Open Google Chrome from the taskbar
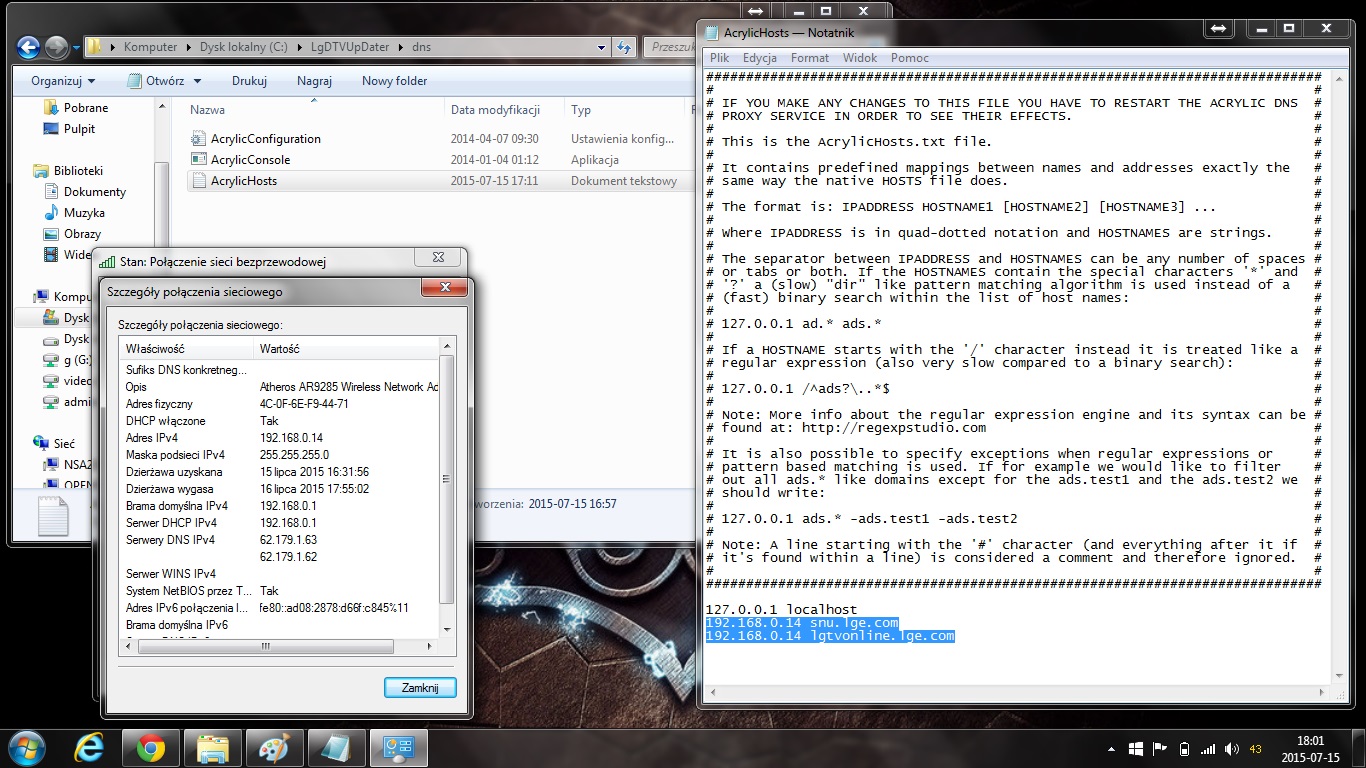Screen dimensions: 1366x768 (151, 748)
